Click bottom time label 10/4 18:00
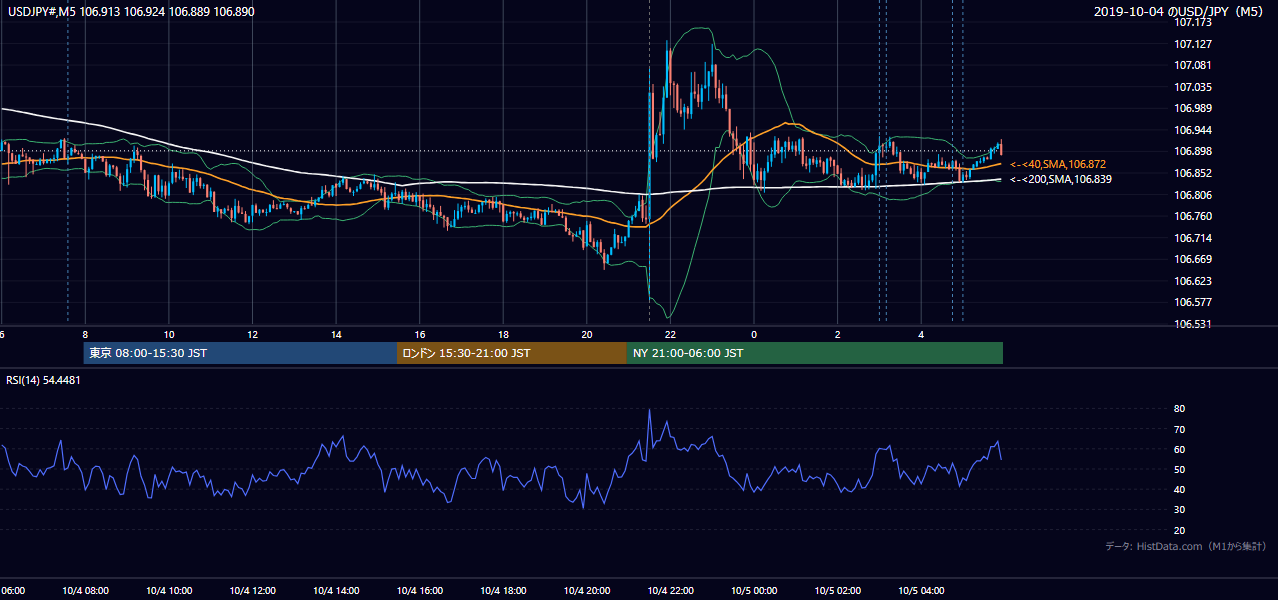The height and width of the screenshot is (600, 1278). 504,591
